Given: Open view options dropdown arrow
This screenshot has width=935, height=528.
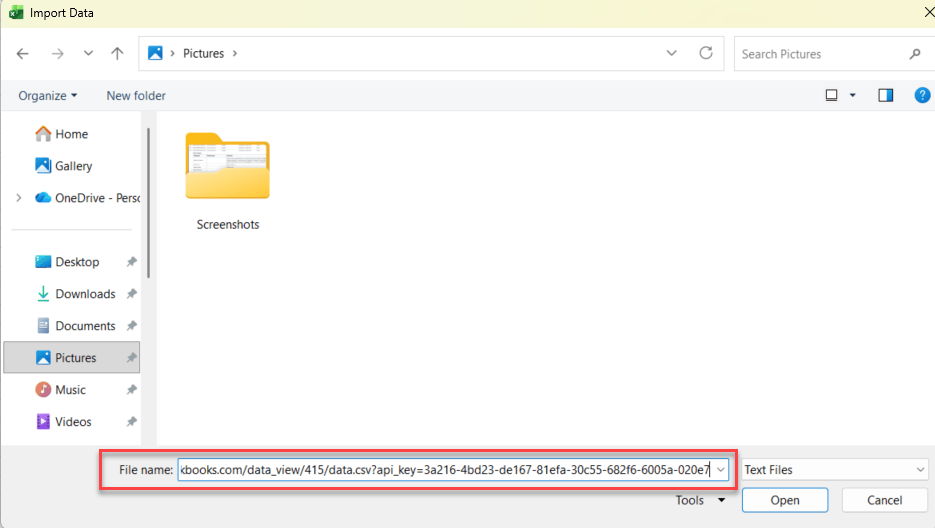Looking at the screenshot, I should point(853,95).
